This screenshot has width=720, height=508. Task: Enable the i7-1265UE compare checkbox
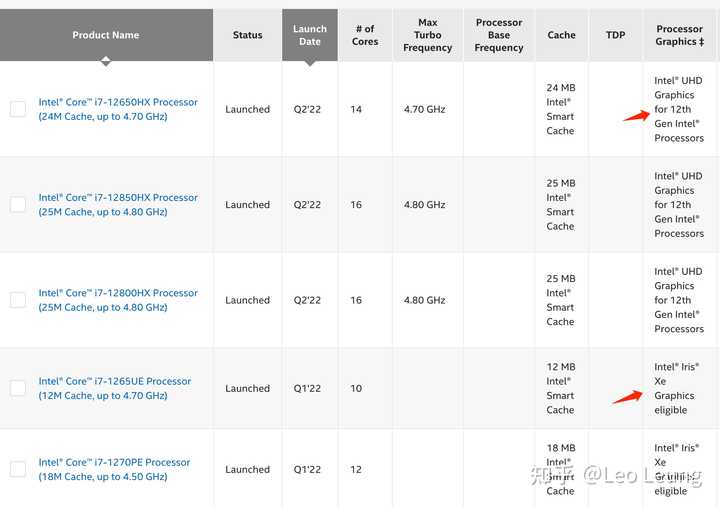click(18, 388)
